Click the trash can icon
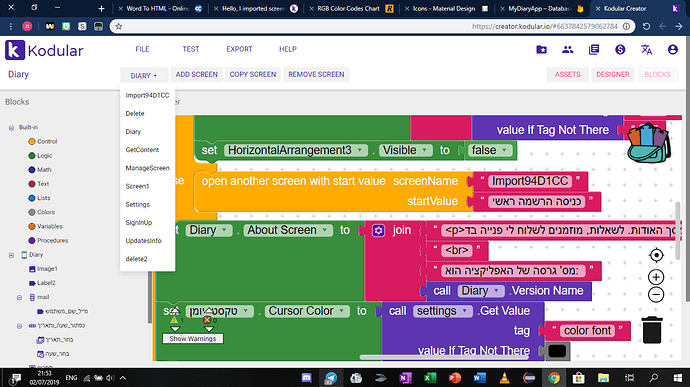Screen dimensions: 690x387 tap(652, 330)
